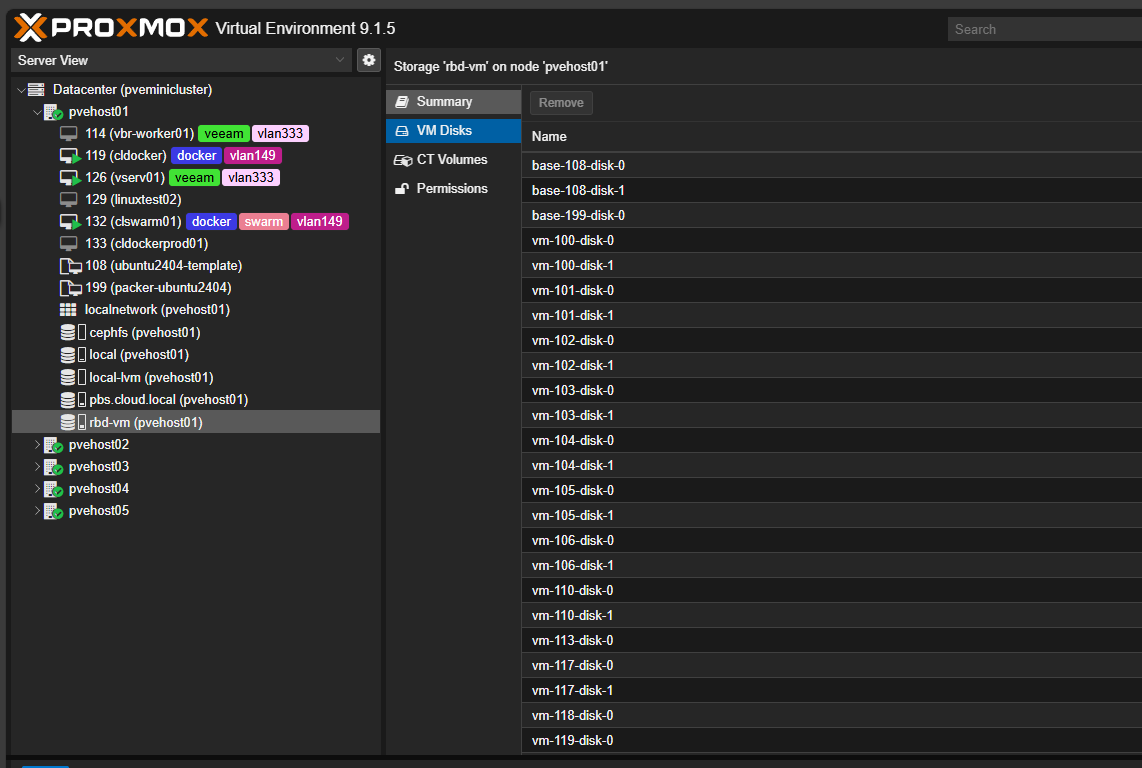This screenshot has width=1142, height=768.
Task: Click the local (pvehost01) storage icon
Action: point(73,355)
